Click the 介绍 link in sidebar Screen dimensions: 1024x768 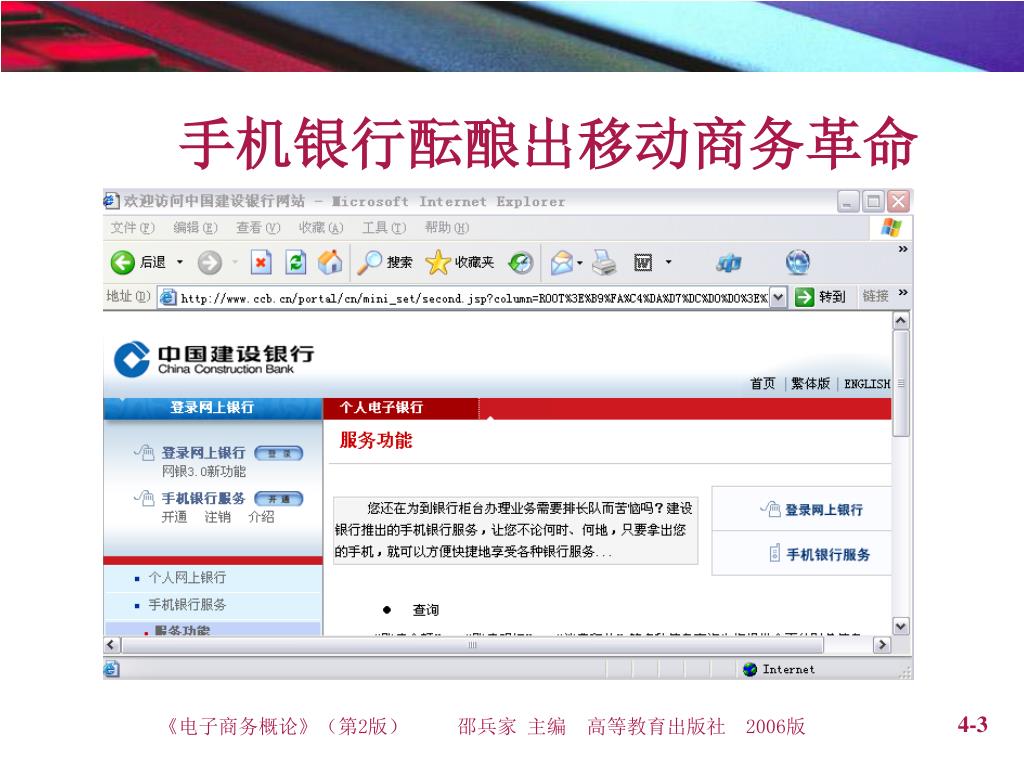point(261,517)
